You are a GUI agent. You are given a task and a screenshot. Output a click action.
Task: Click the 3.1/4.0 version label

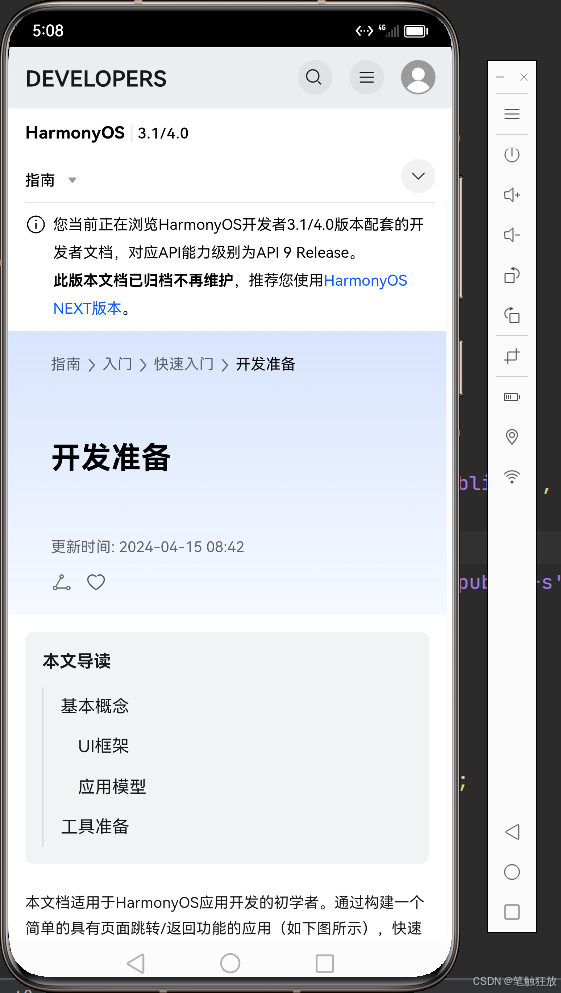pos(163,134)
